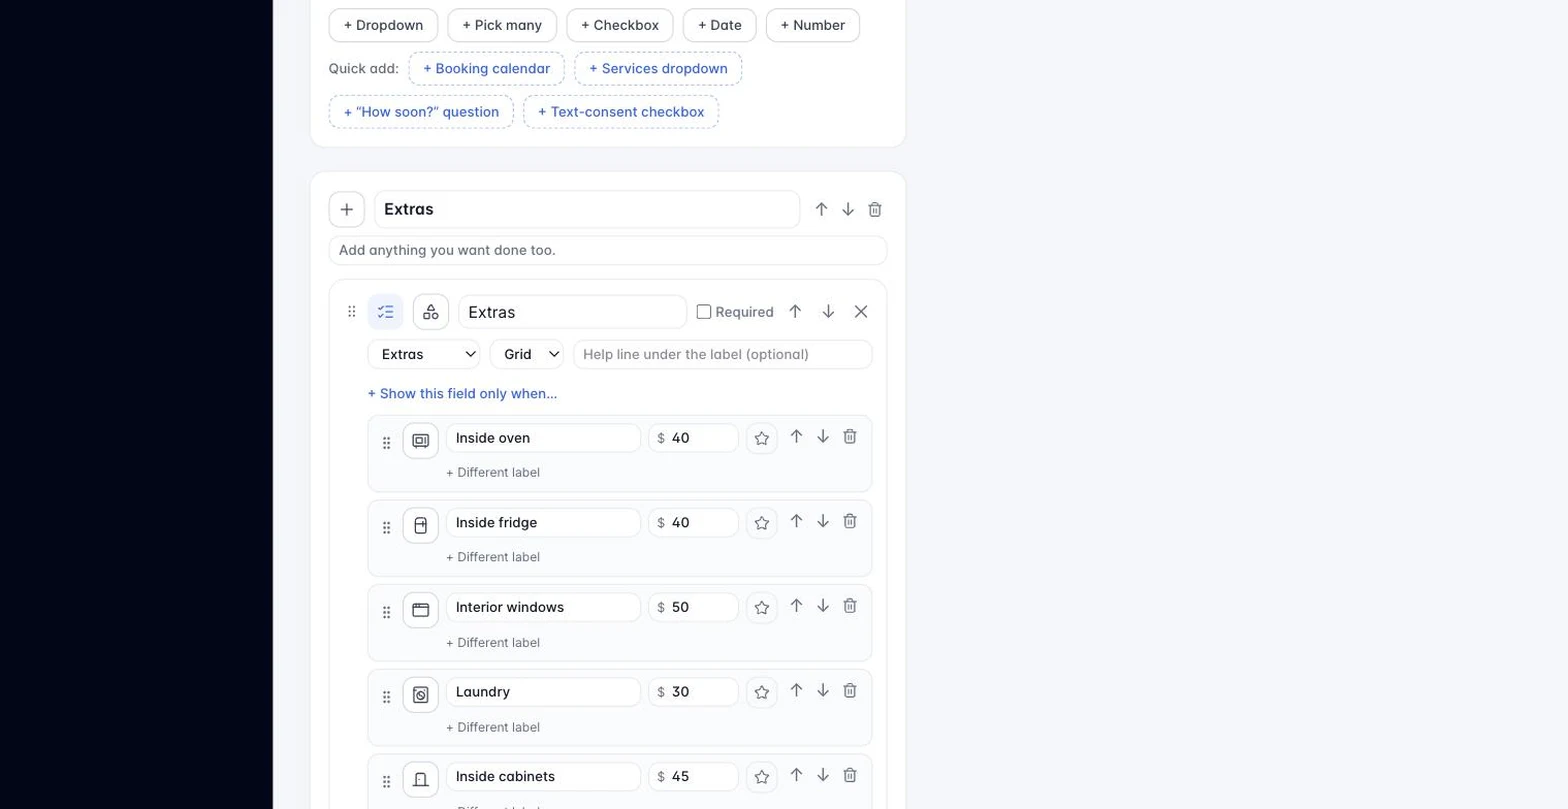Move the Extras section up
Image resolution: width=1568 pixels, height=809 pixels.
tap(821, 209)
